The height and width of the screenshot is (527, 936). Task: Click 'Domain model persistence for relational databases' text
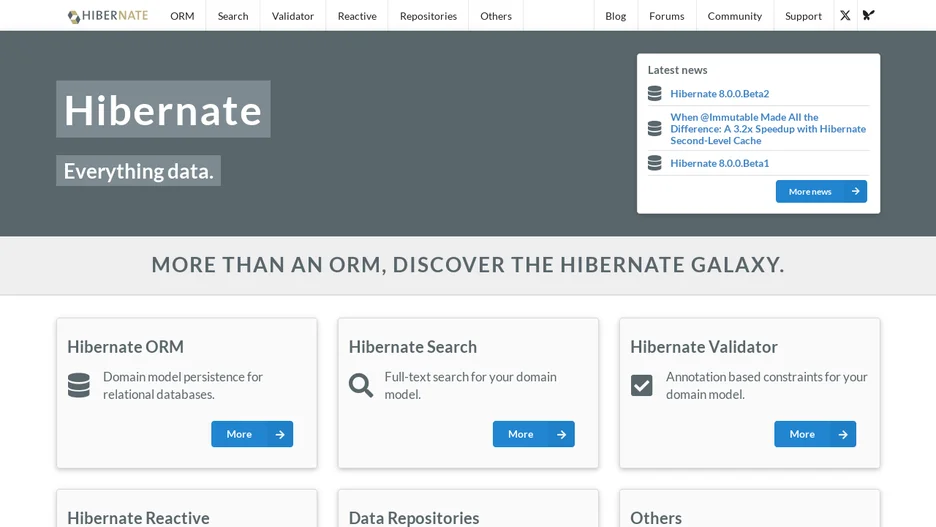pyautogui.click(x=183, y=386)
